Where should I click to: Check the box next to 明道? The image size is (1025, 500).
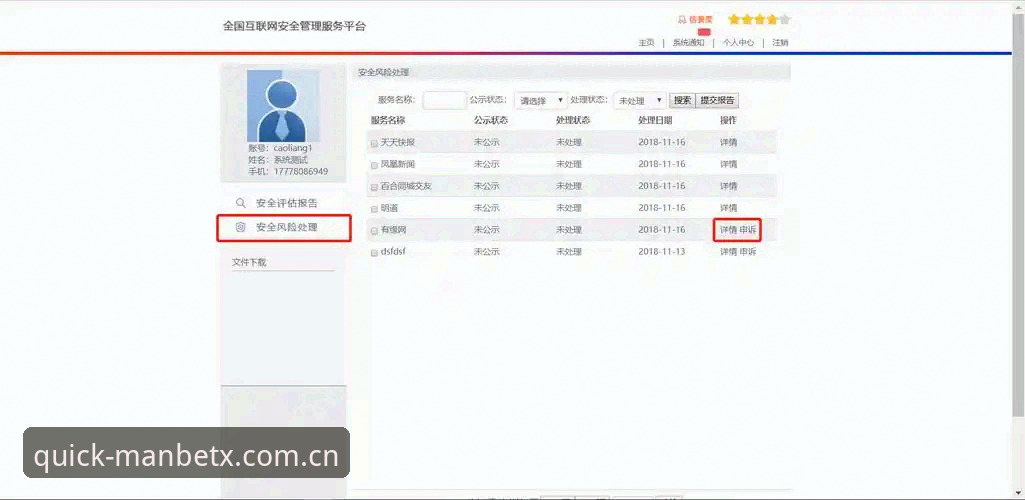(x=374, y=209)
